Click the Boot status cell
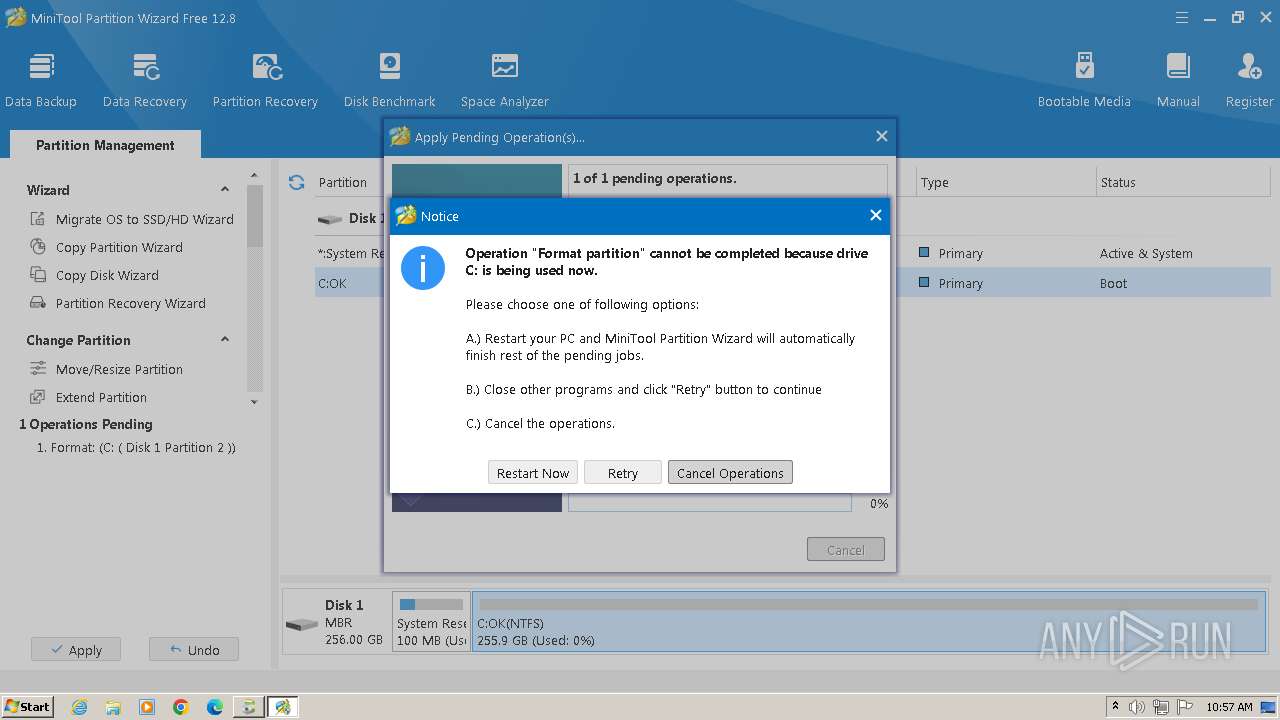 [1113, 283]
